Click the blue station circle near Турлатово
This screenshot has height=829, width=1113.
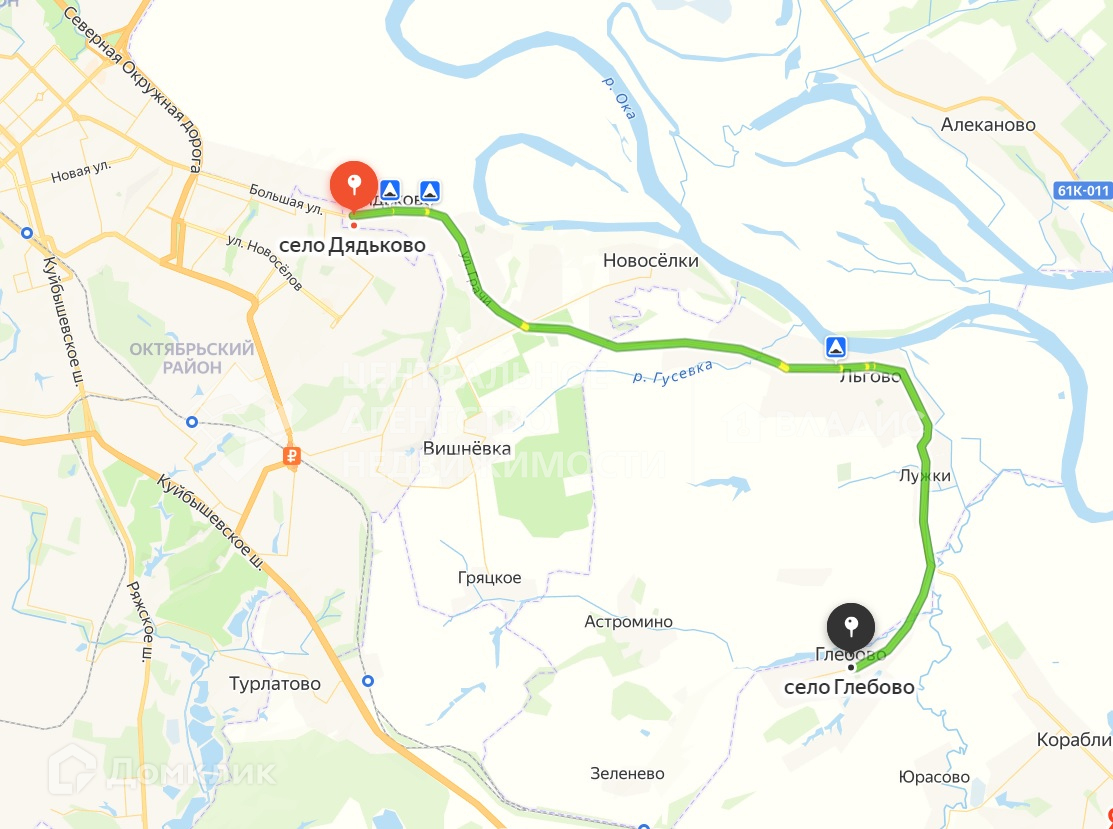tap(368, 681)
